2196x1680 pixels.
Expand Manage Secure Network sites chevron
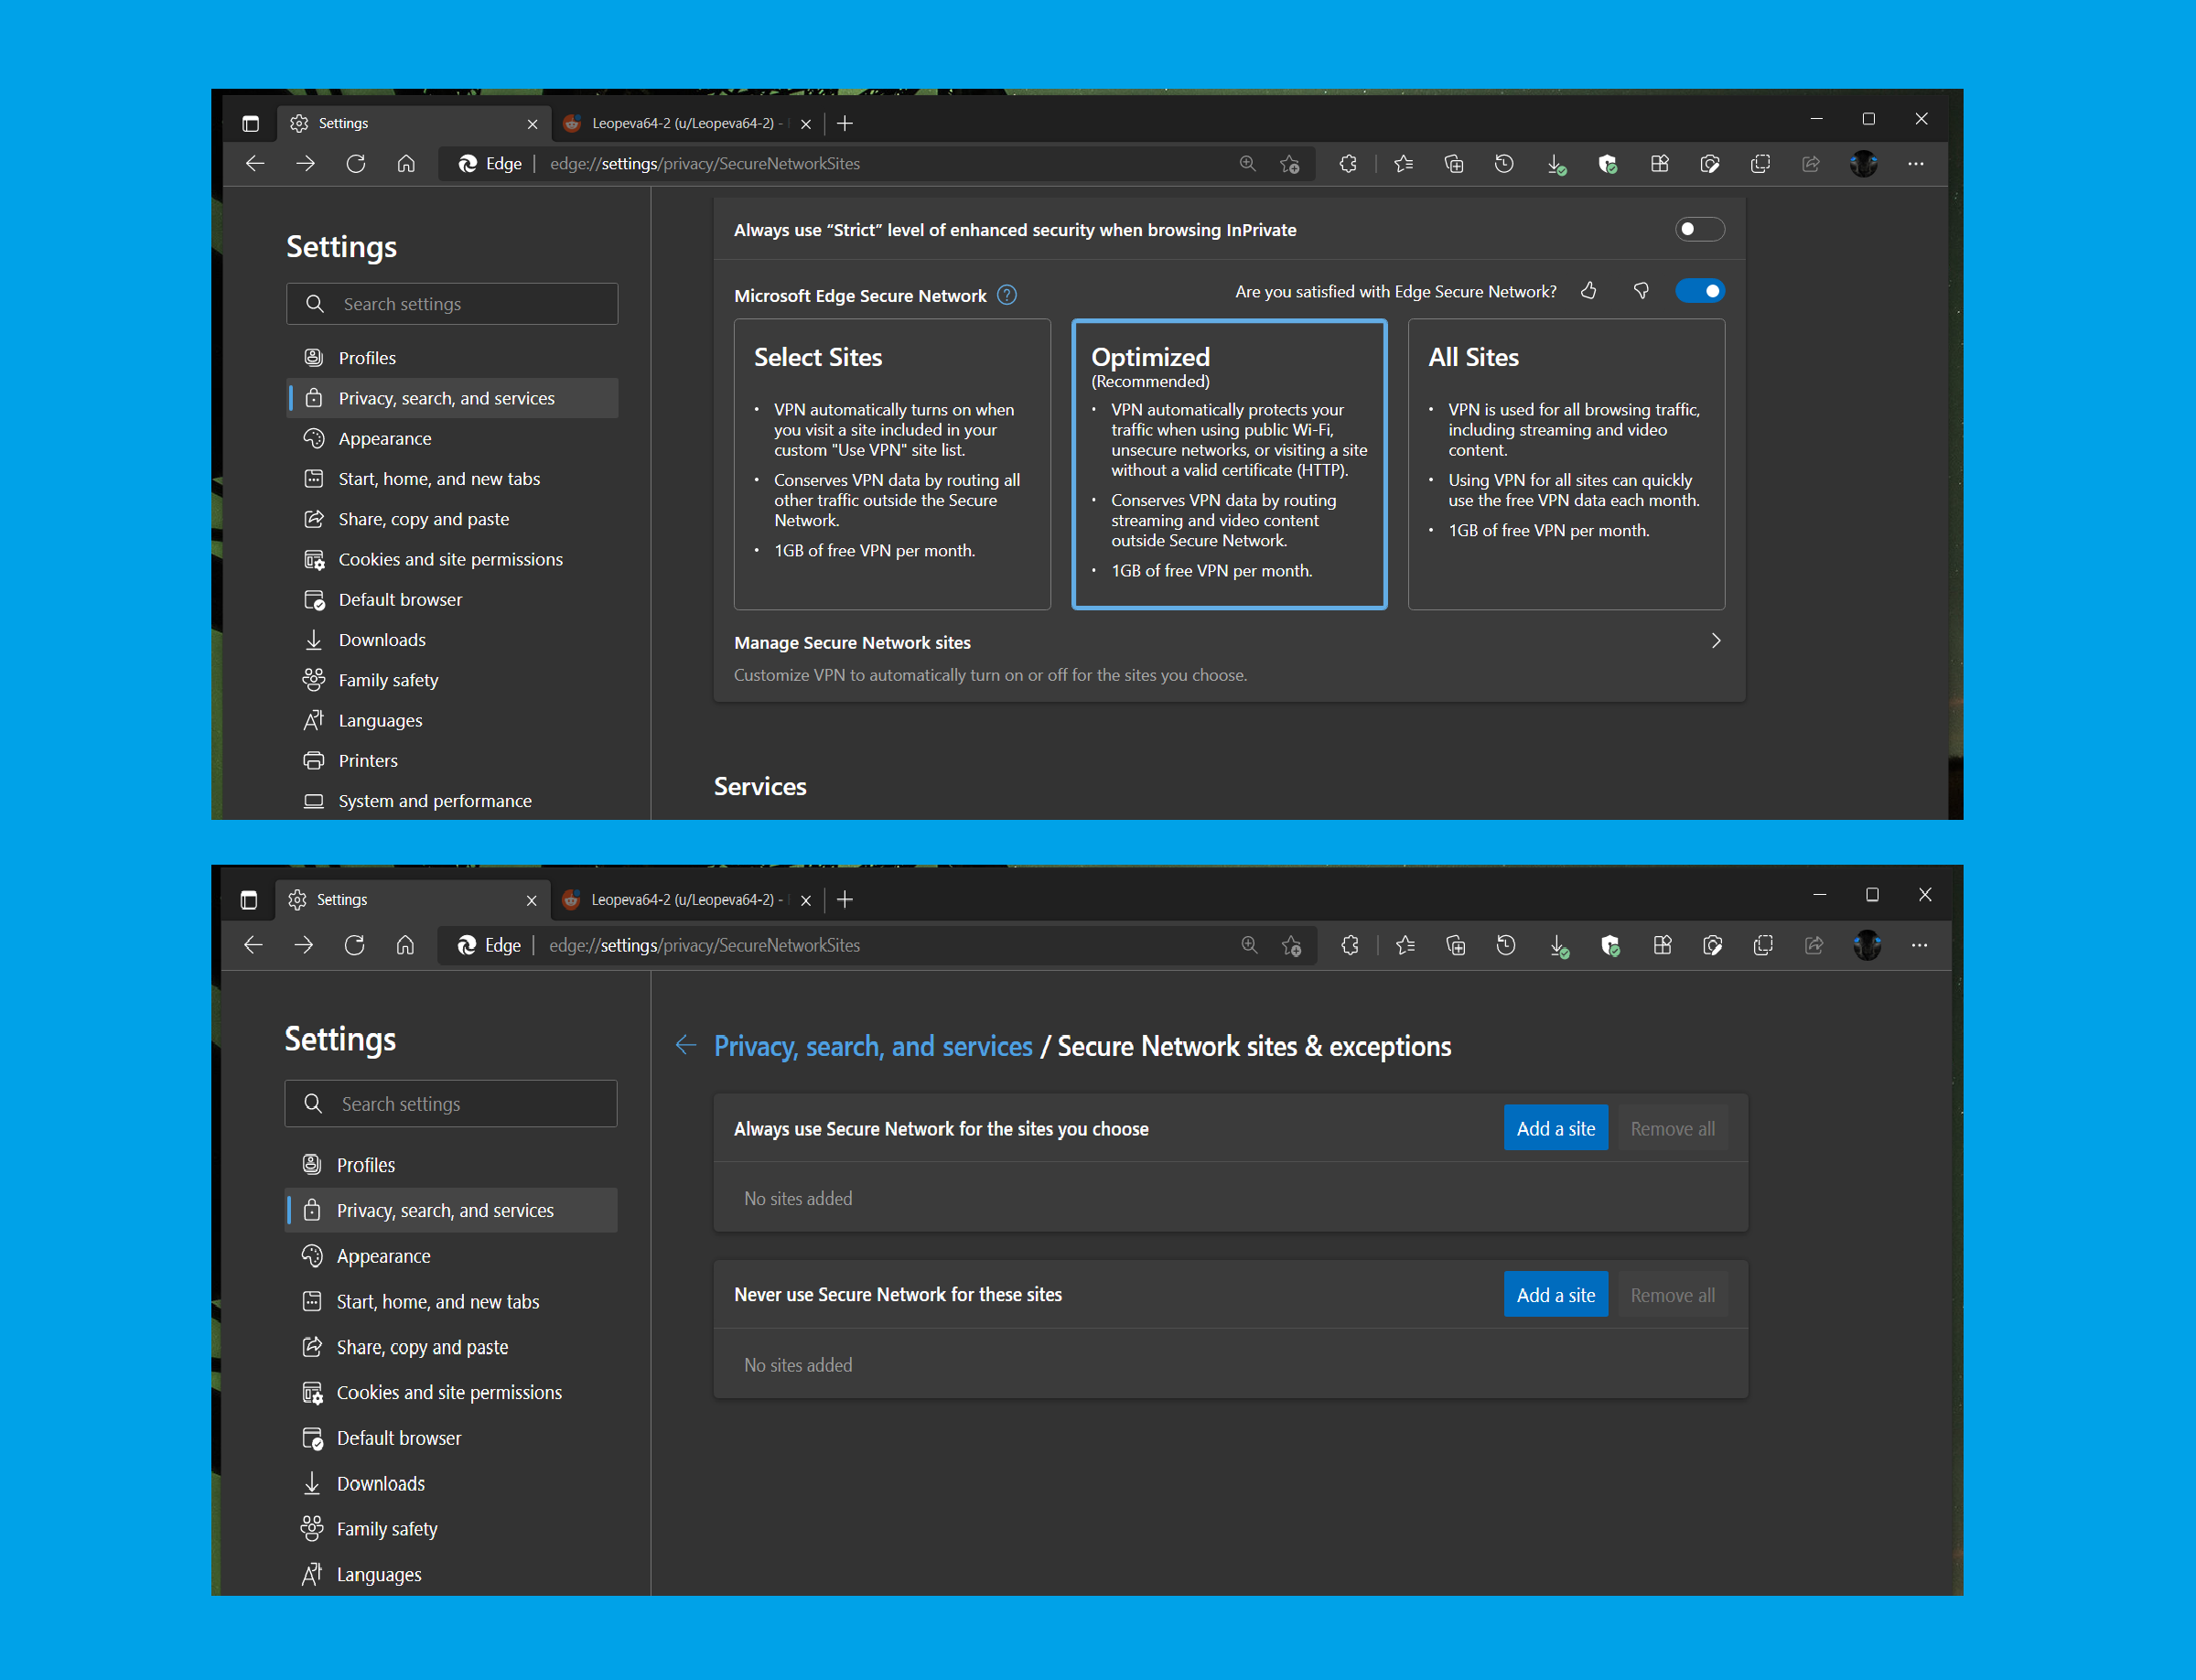click(1715, 641)
